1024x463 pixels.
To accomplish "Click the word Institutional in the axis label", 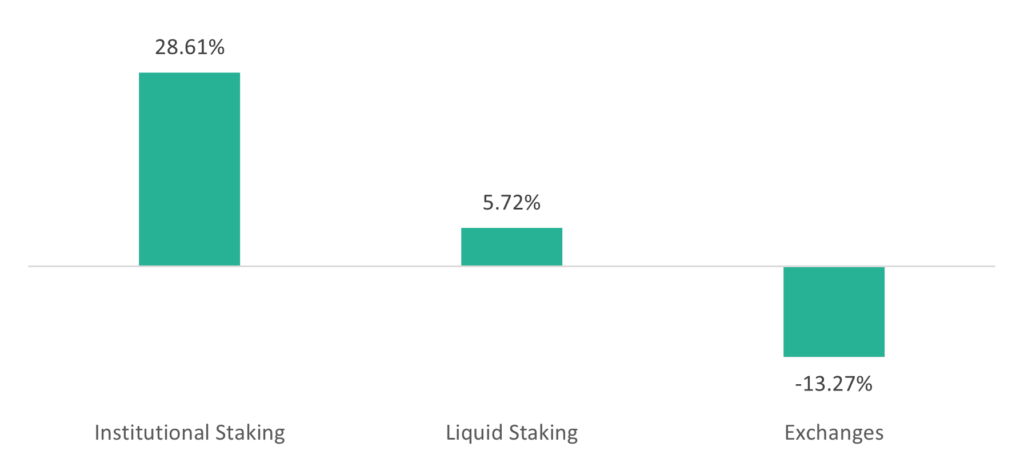I will click(x=150, y=432).
